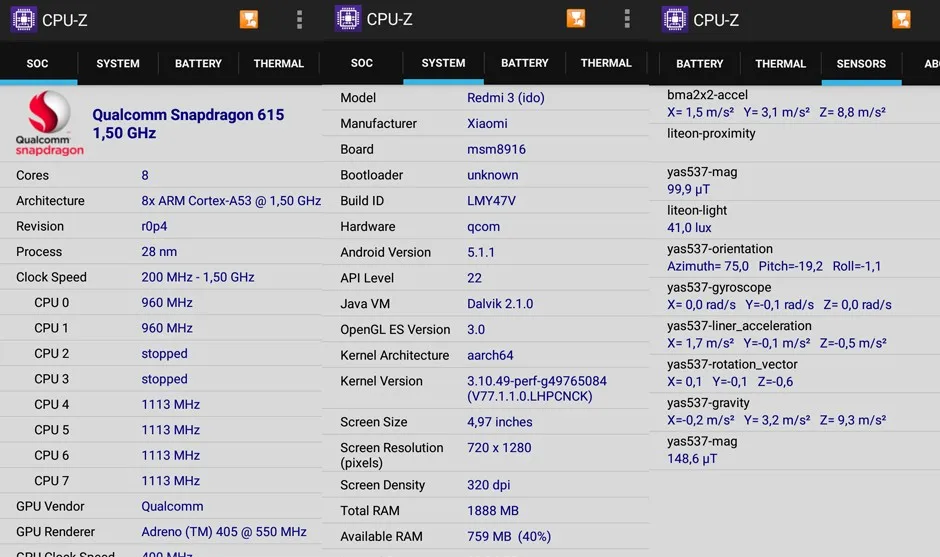Open THERMAL tab in right screen
The image size is (940, 557).
click(x=781, y=64)
